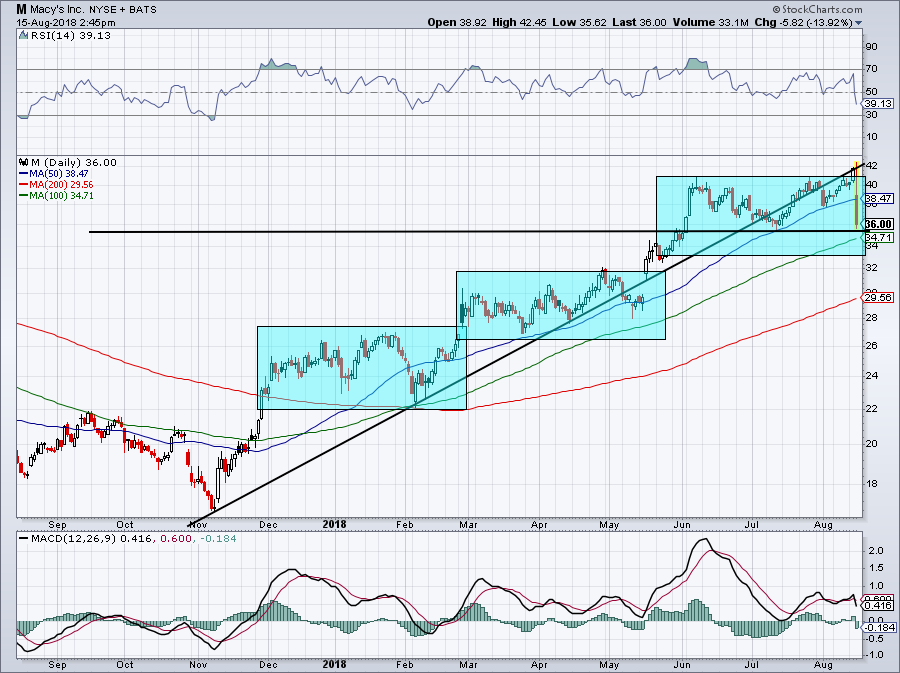Click the RSI indicator icon beside RSI(14)
Screen dimensions: 900x673
pos(23,35)
